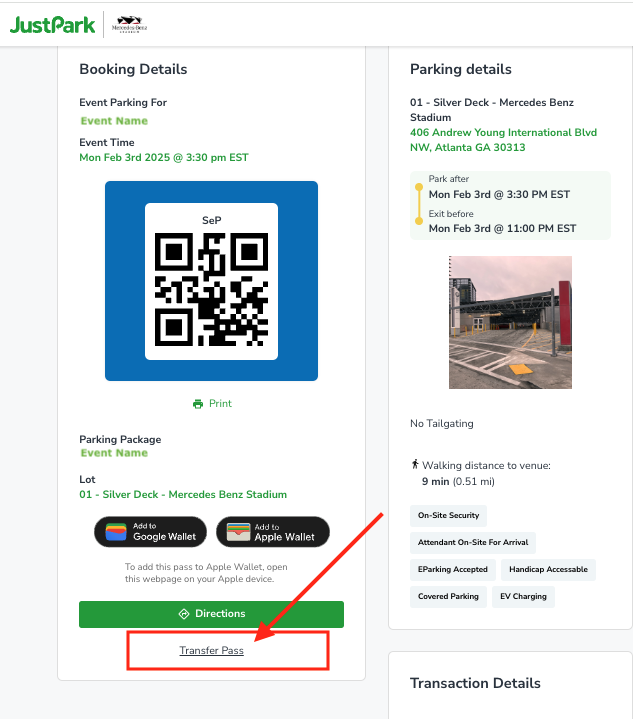This screenshot has width=633, height=719.
Task: Open the 406 Andrew Young International Blvd address link
Action: (503, 140)
